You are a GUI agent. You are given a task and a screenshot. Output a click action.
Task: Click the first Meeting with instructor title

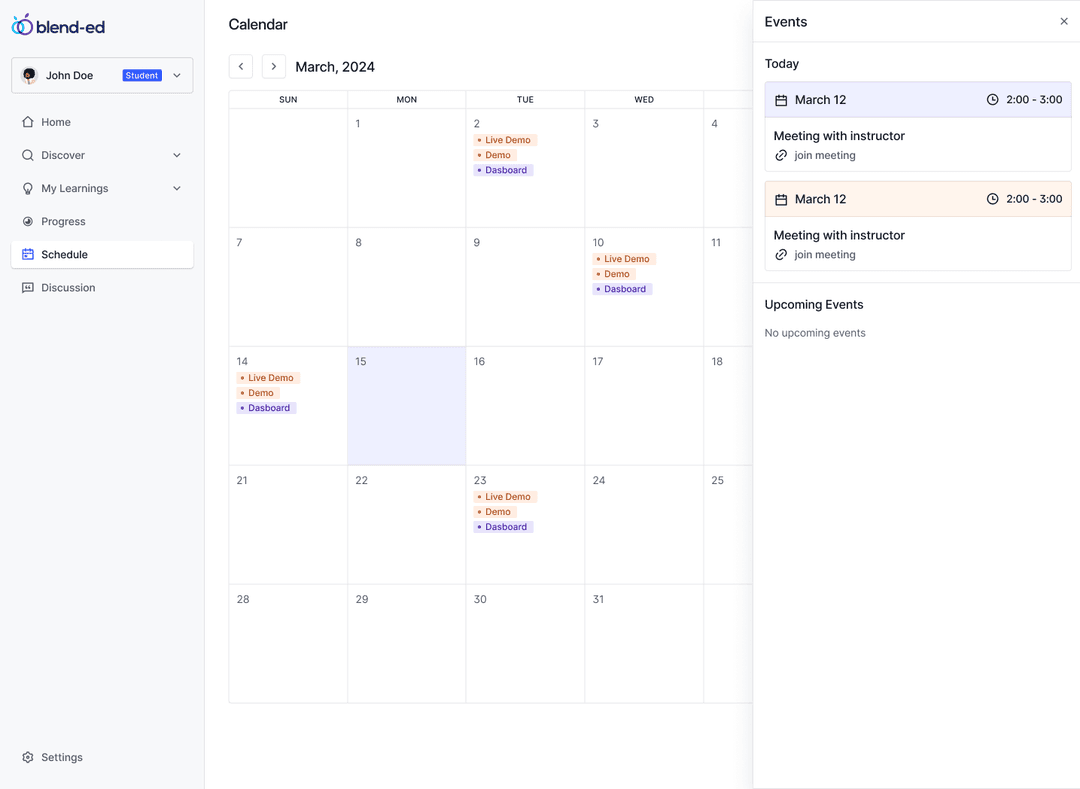(x=839, y=136)
